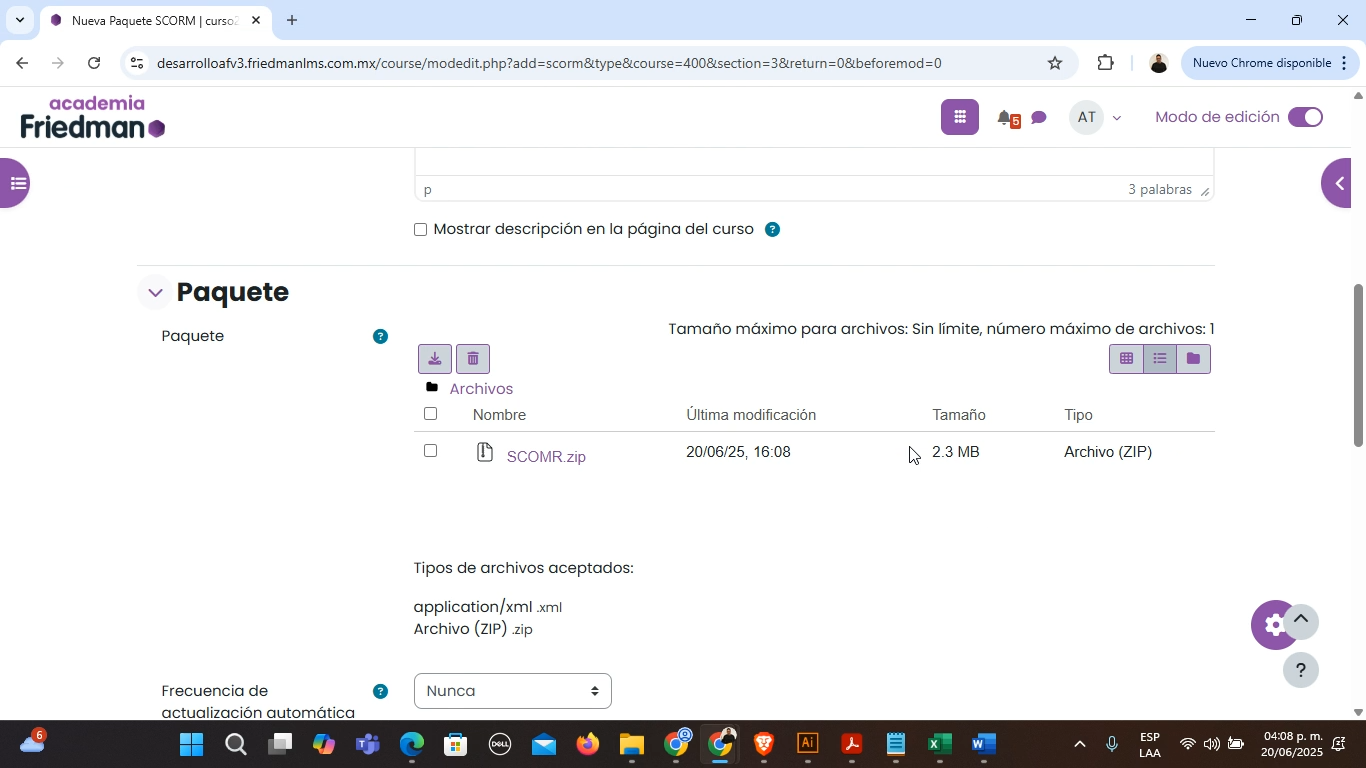1366x768 pixels.
Task: Open help for Frecuencia de actualización automática
Action: point(380,691)
